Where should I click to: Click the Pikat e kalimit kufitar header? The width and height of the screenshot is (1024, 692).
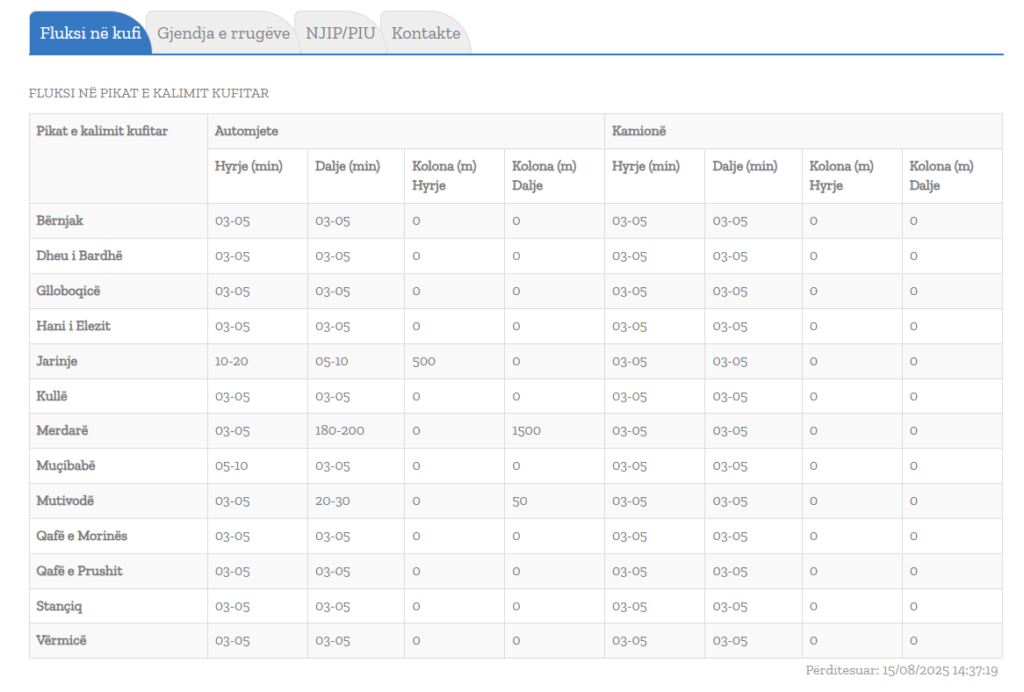(x=102, y=131)
